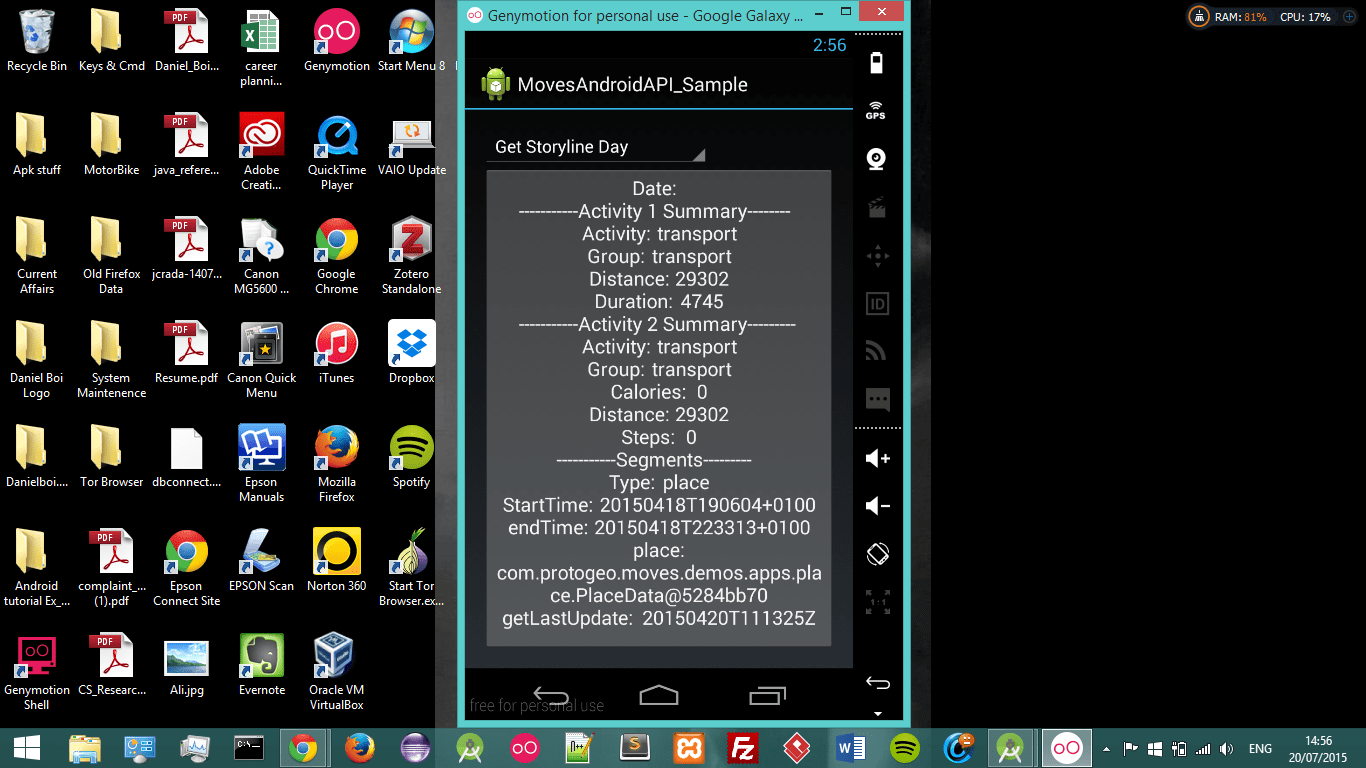Open Genymotion GPS widget
Viewport: 1366px width, 768px height.
point(876,110)
